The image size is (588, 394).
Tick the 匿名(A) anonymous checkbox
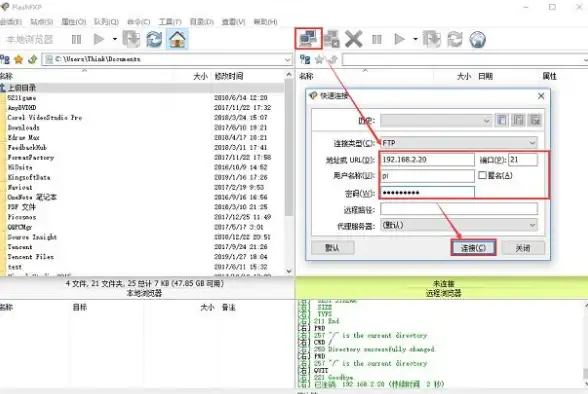coord(482,175)
